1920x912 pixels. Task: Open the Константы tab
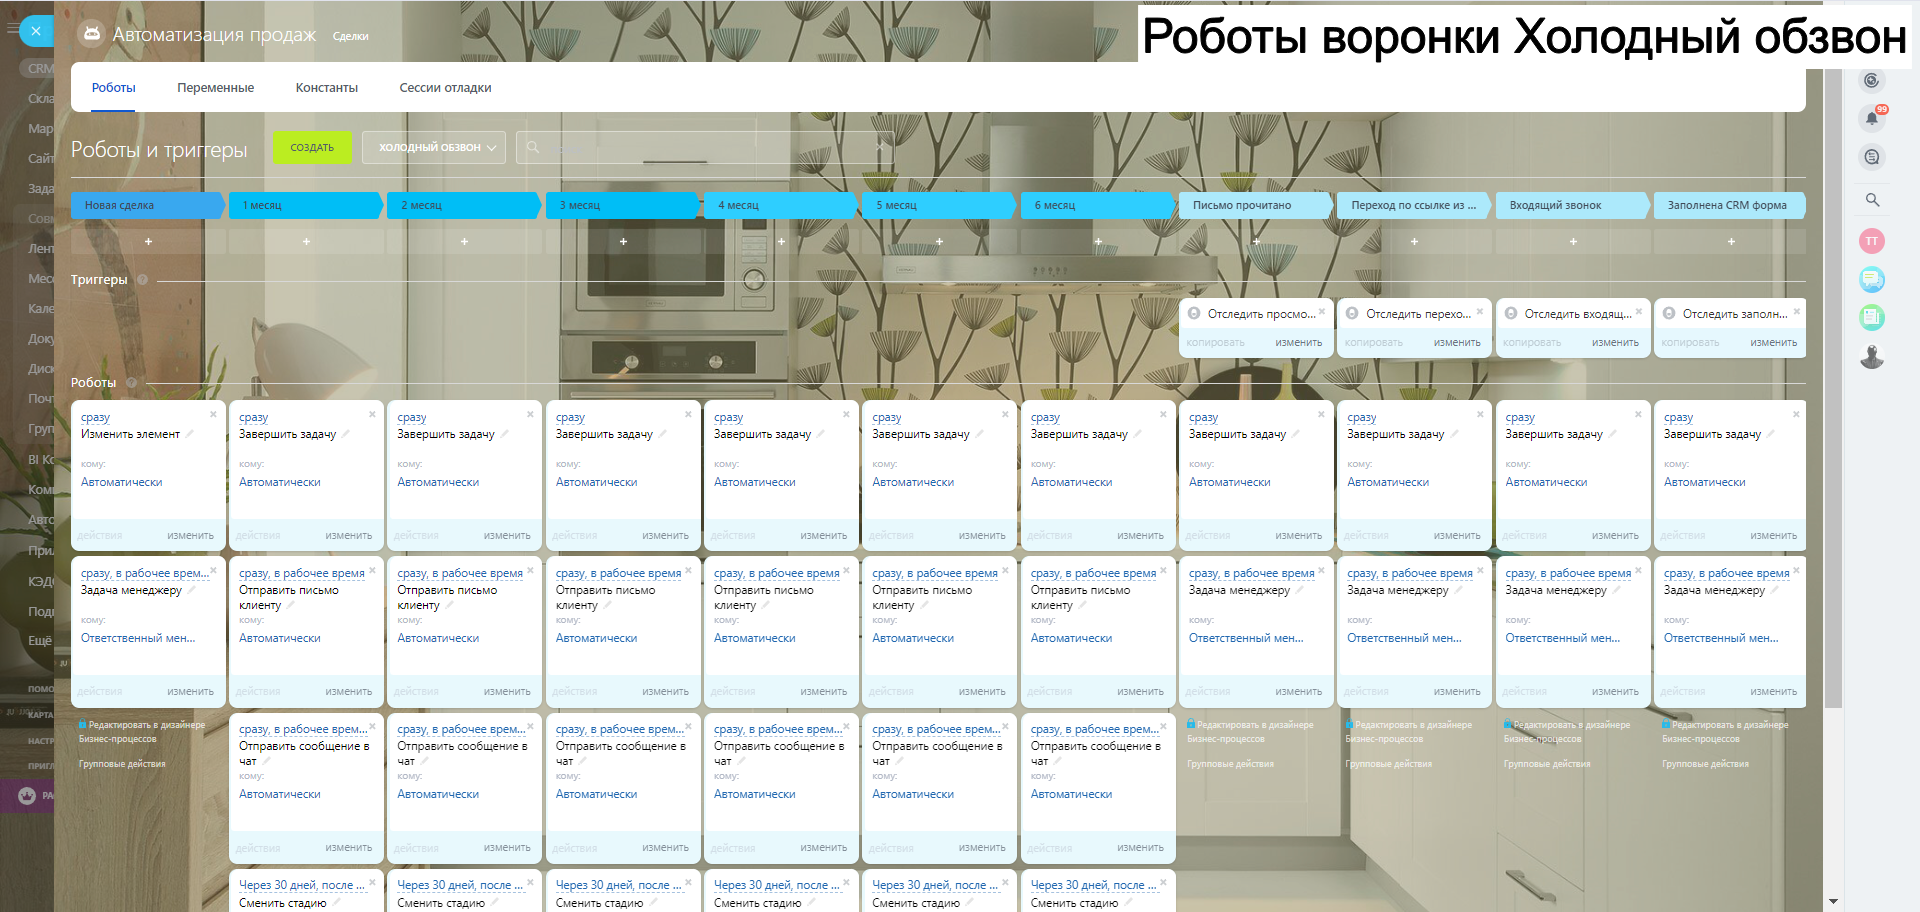[x=327, y=88]
